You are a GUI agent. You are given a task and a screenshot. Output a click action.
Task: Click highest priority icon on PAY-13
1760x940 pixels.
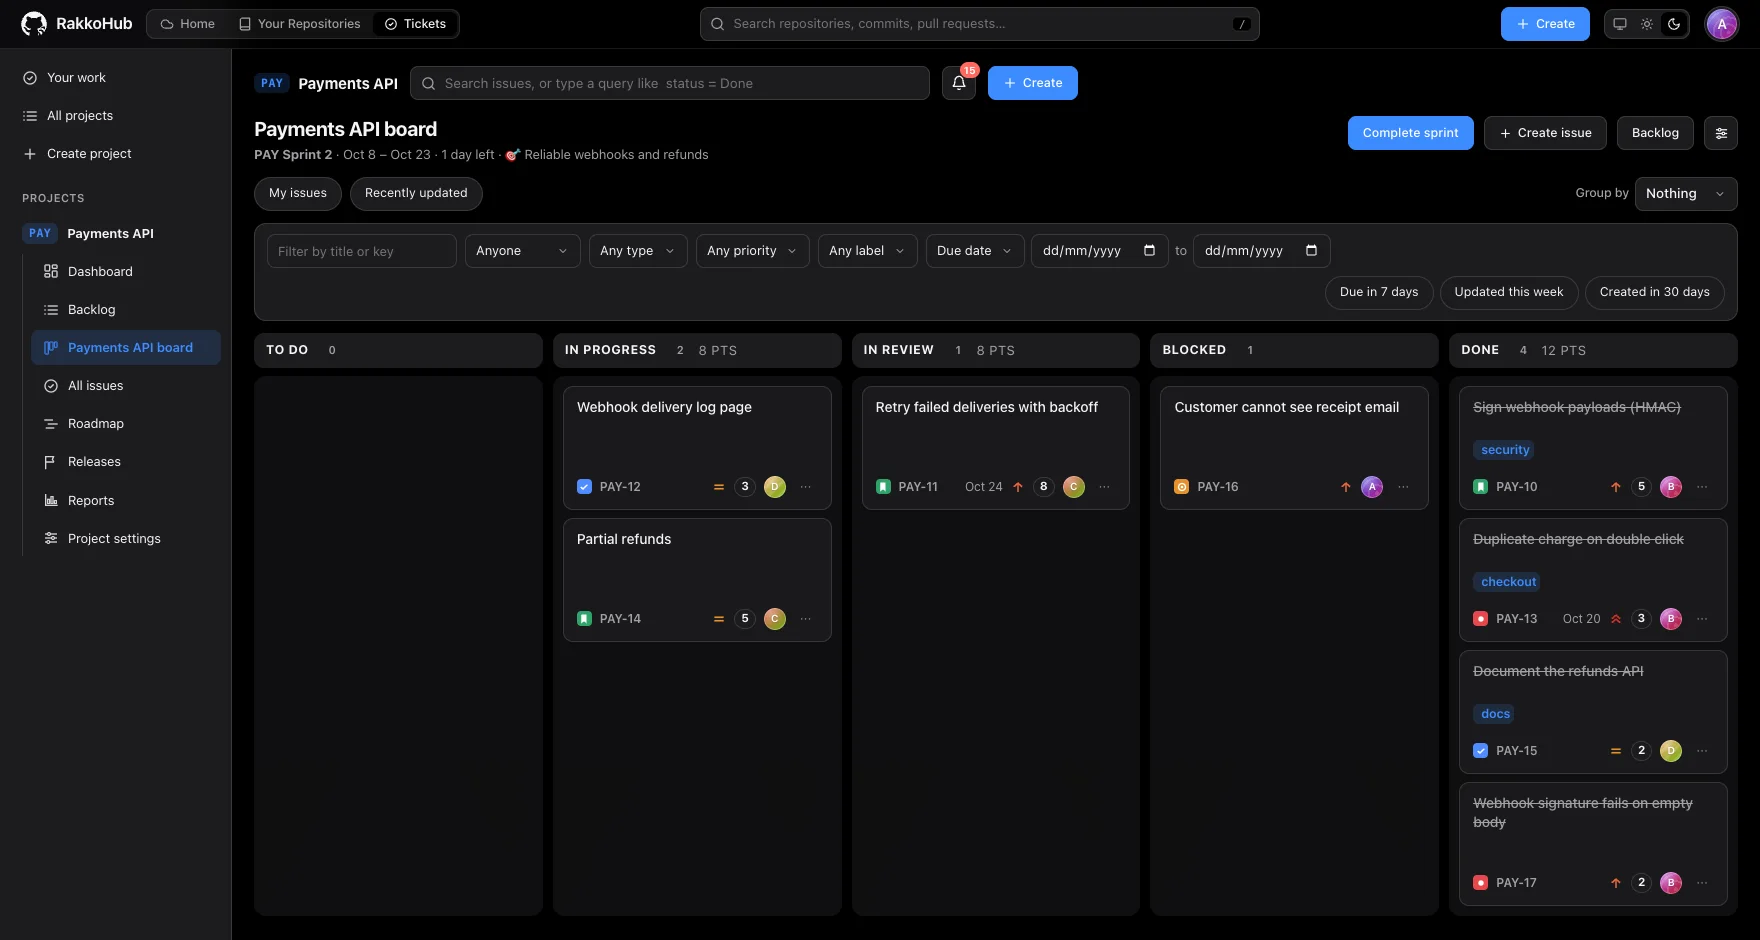tap(1616, 619)
